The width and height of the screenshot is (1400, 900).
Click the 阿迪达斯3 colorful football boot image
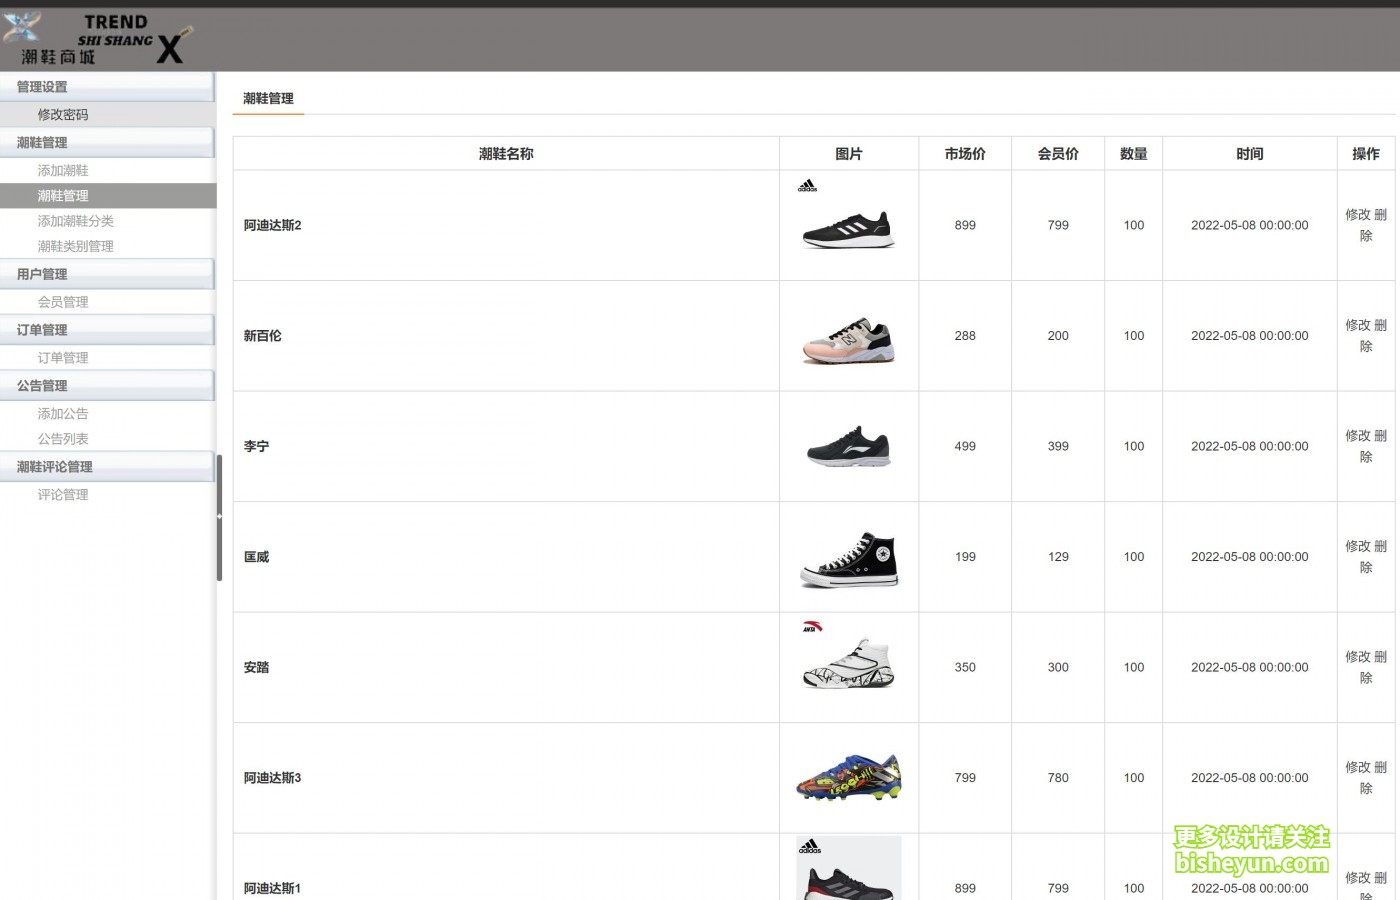pyautogui.click(x=849, y=778)
